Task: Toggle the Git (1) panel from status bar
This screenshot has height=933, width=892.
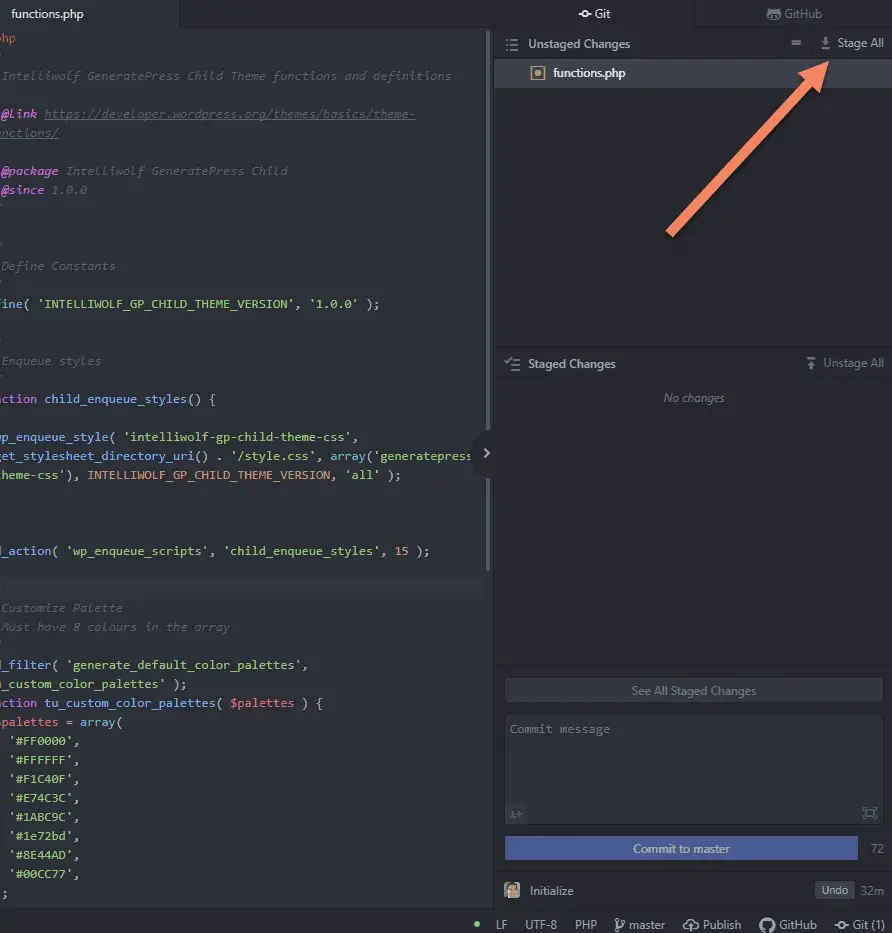Action: point(859,925)
